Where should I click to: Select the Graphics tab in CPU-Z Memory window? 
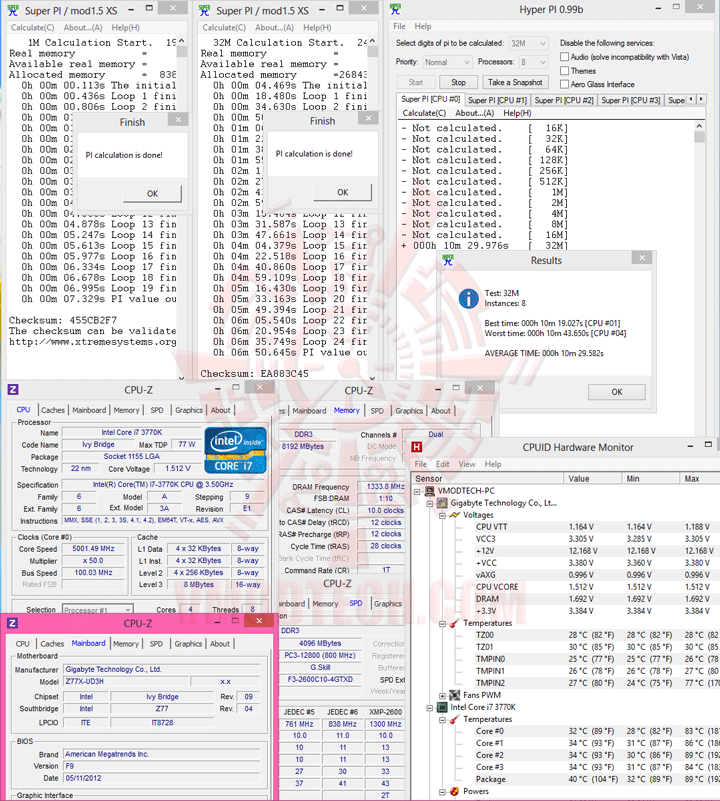coord(409,411)
